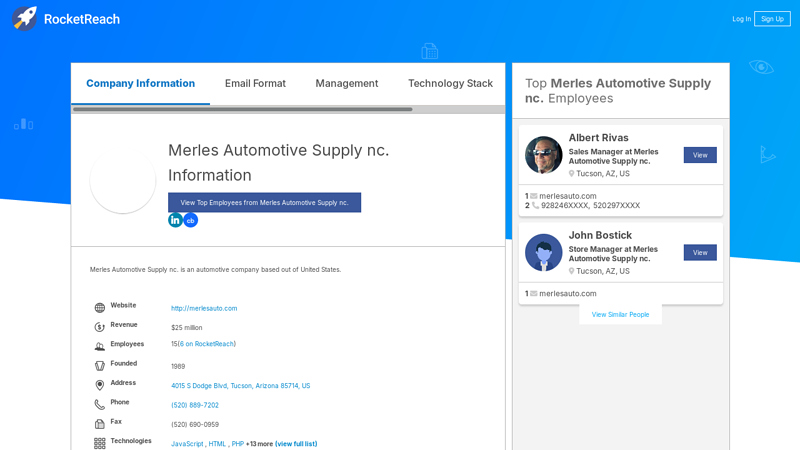
Task: Click the company logo placeholder circle
Action: [122, 181]
